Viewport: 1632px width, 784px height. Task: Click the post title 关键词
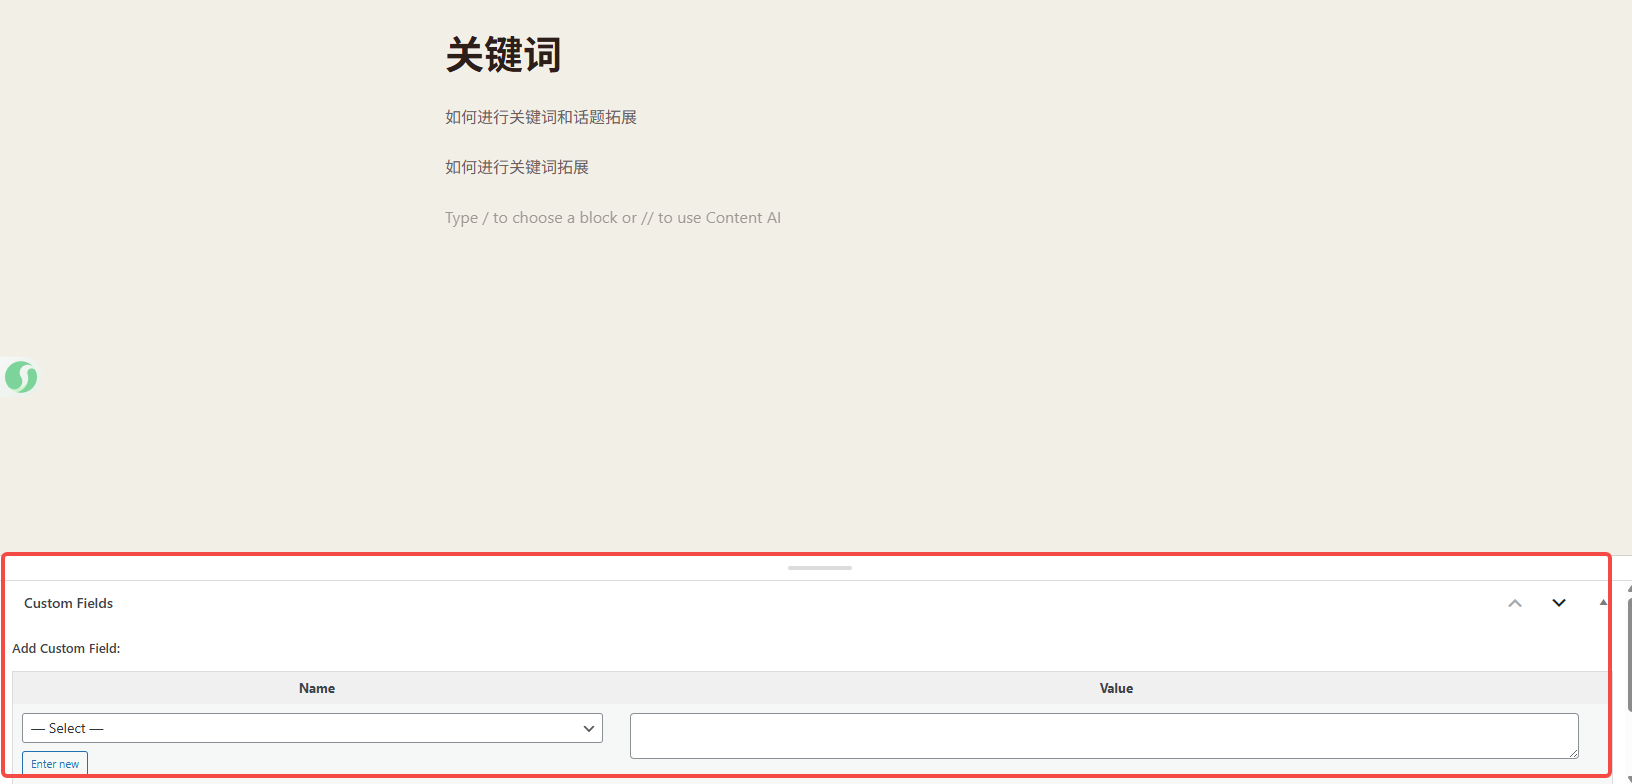(503, 55)
